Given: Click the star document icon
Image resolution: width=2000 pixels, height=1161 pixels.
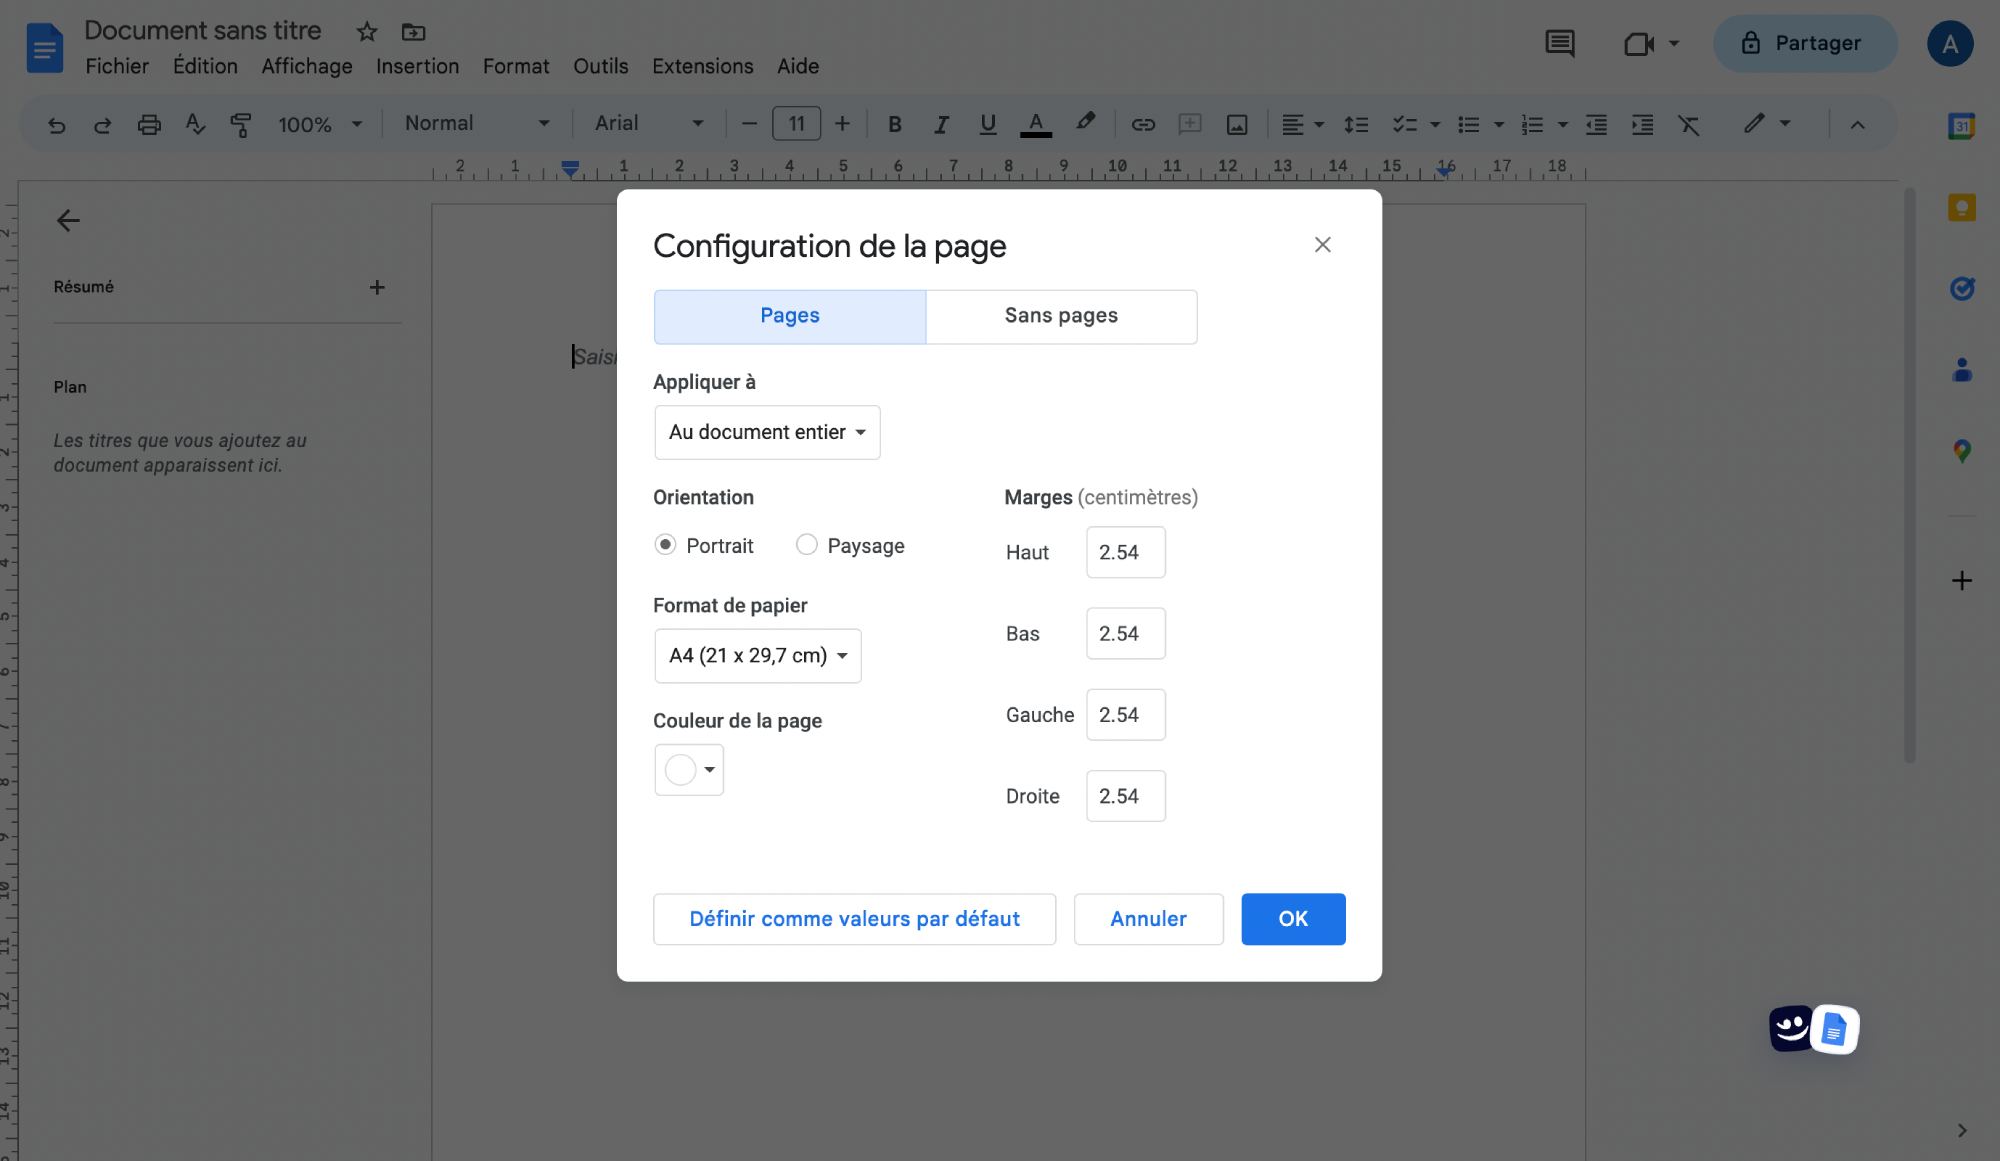Looking at the screenshot, I should click(367, 32).
